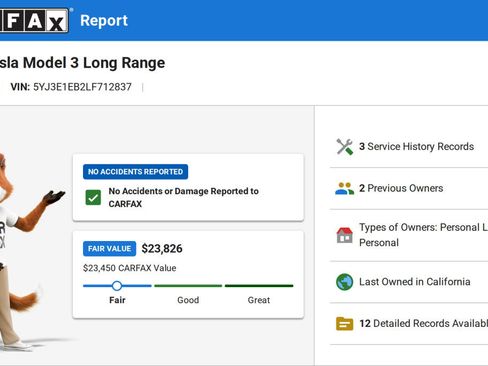Click the previous owners people icon
Viewport: 488px width, 366px height.
[x=345, y=188]
